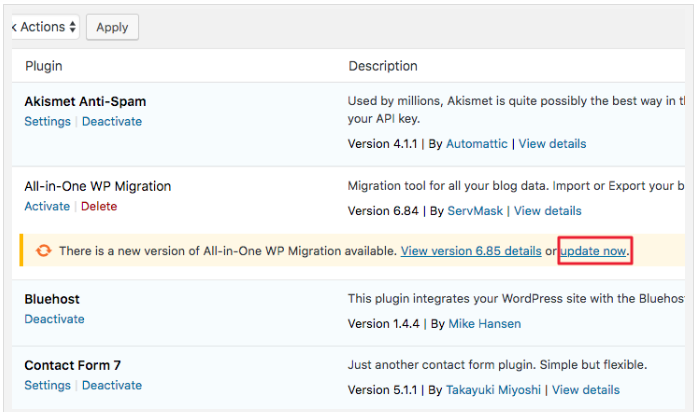Open the Automattic author link
This screenshot has height=412, width=697.
tap(477, 144)
